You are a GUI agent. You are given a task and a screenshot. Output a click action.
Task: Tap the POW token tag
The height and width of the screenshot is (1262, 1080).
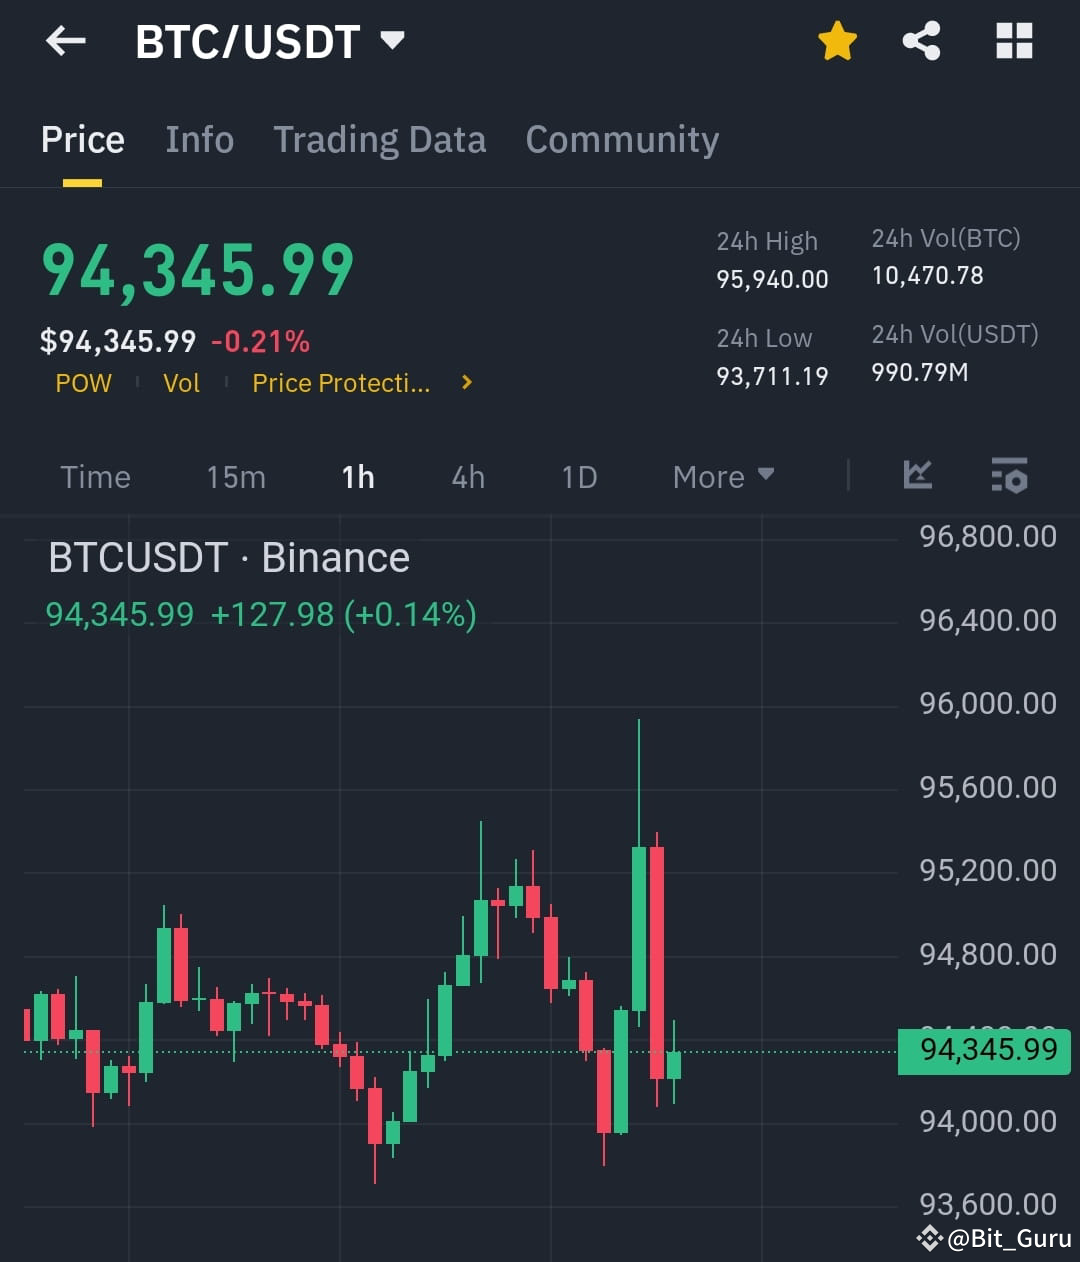pos(83,382)
